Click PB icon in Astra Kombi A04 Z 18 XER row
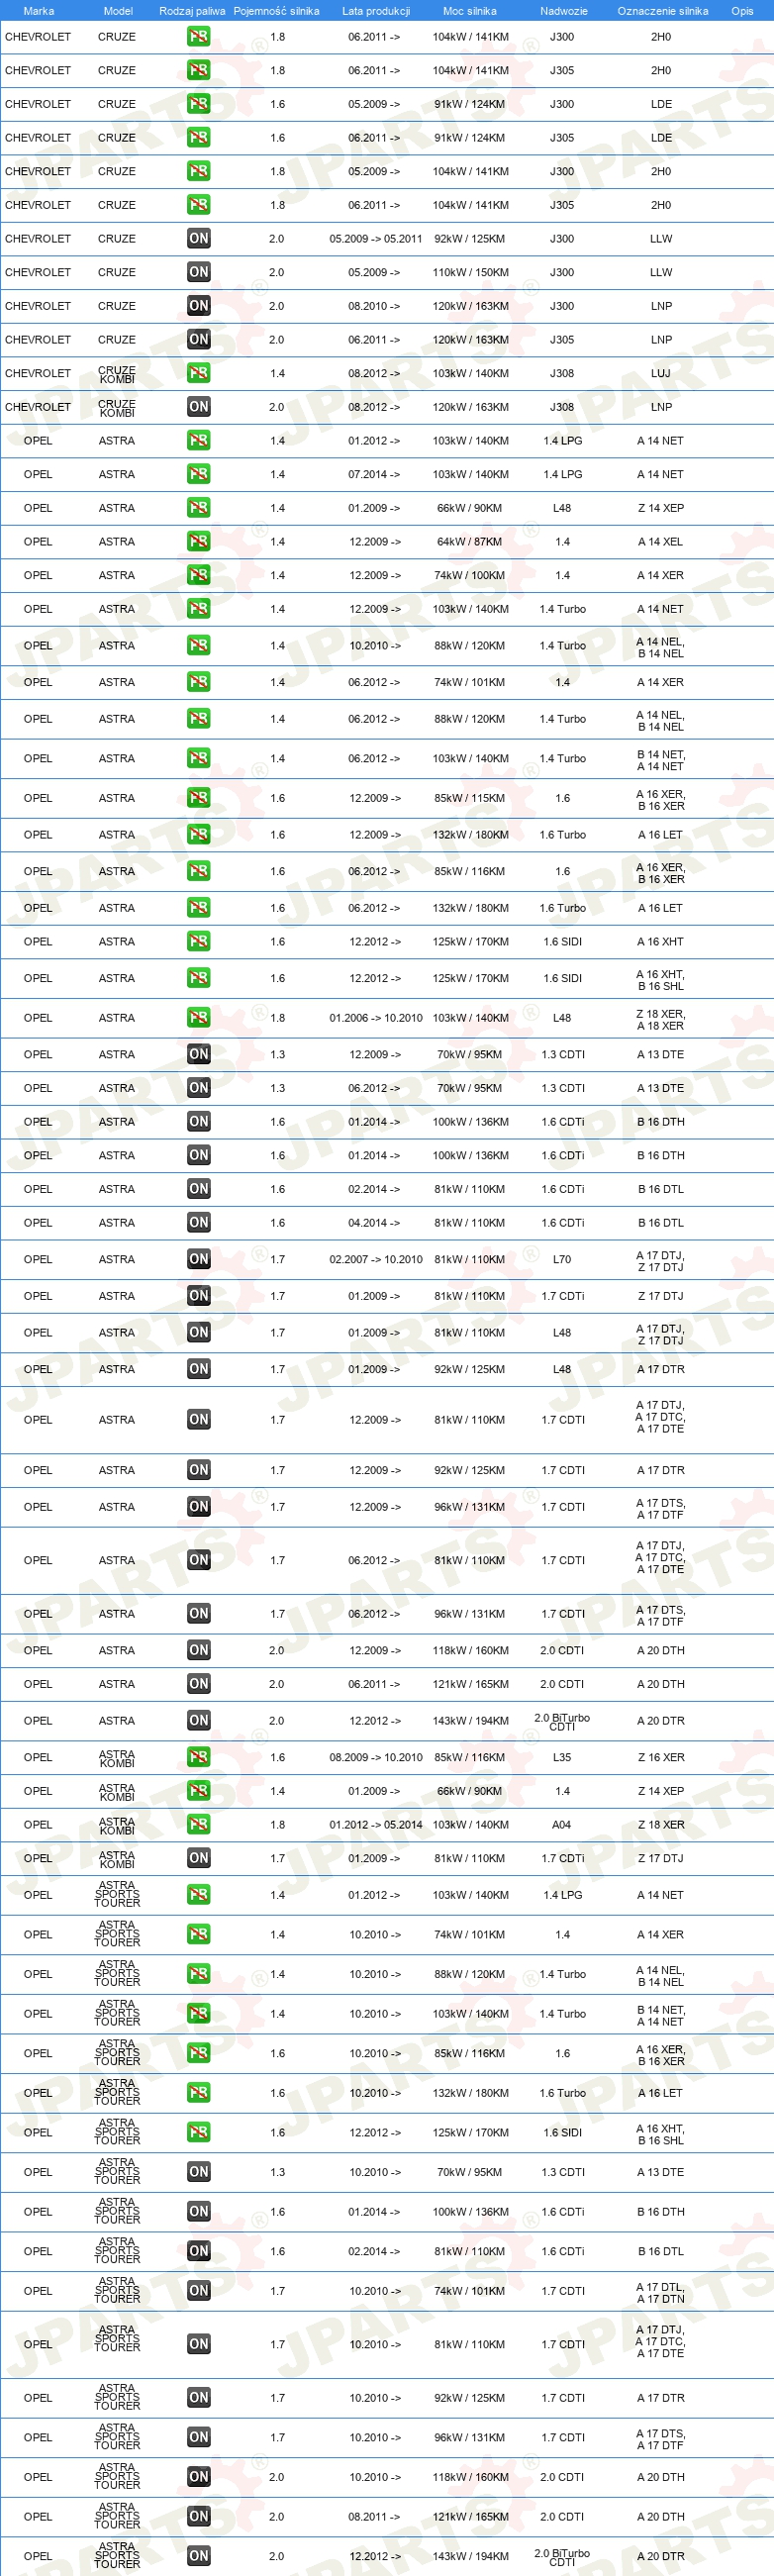The width and height of the screenshot is (774, 2576). (199, 1825)
